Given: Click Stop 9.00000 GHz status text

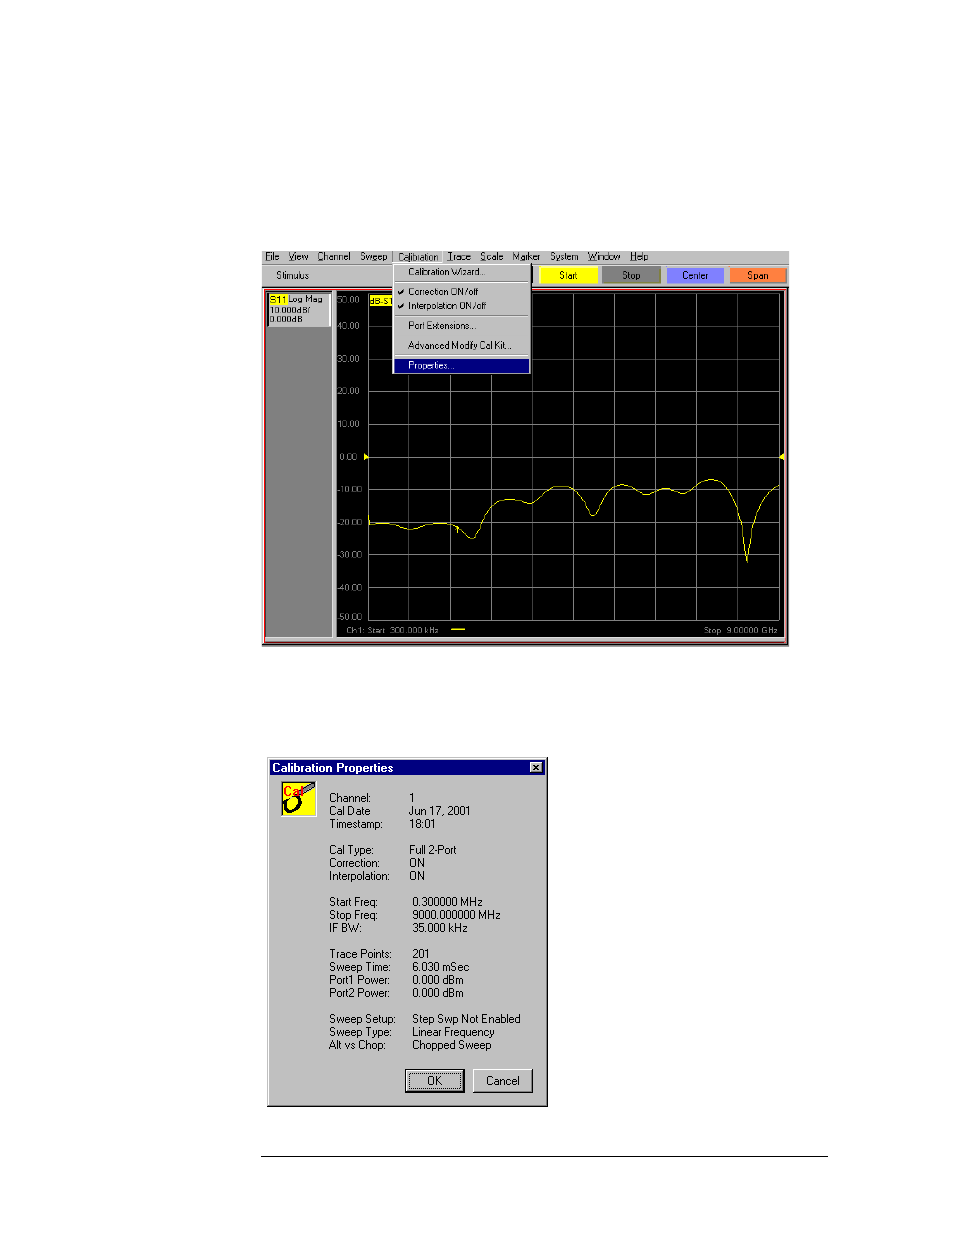Looking at the screenshot, I should pos(740,631).
